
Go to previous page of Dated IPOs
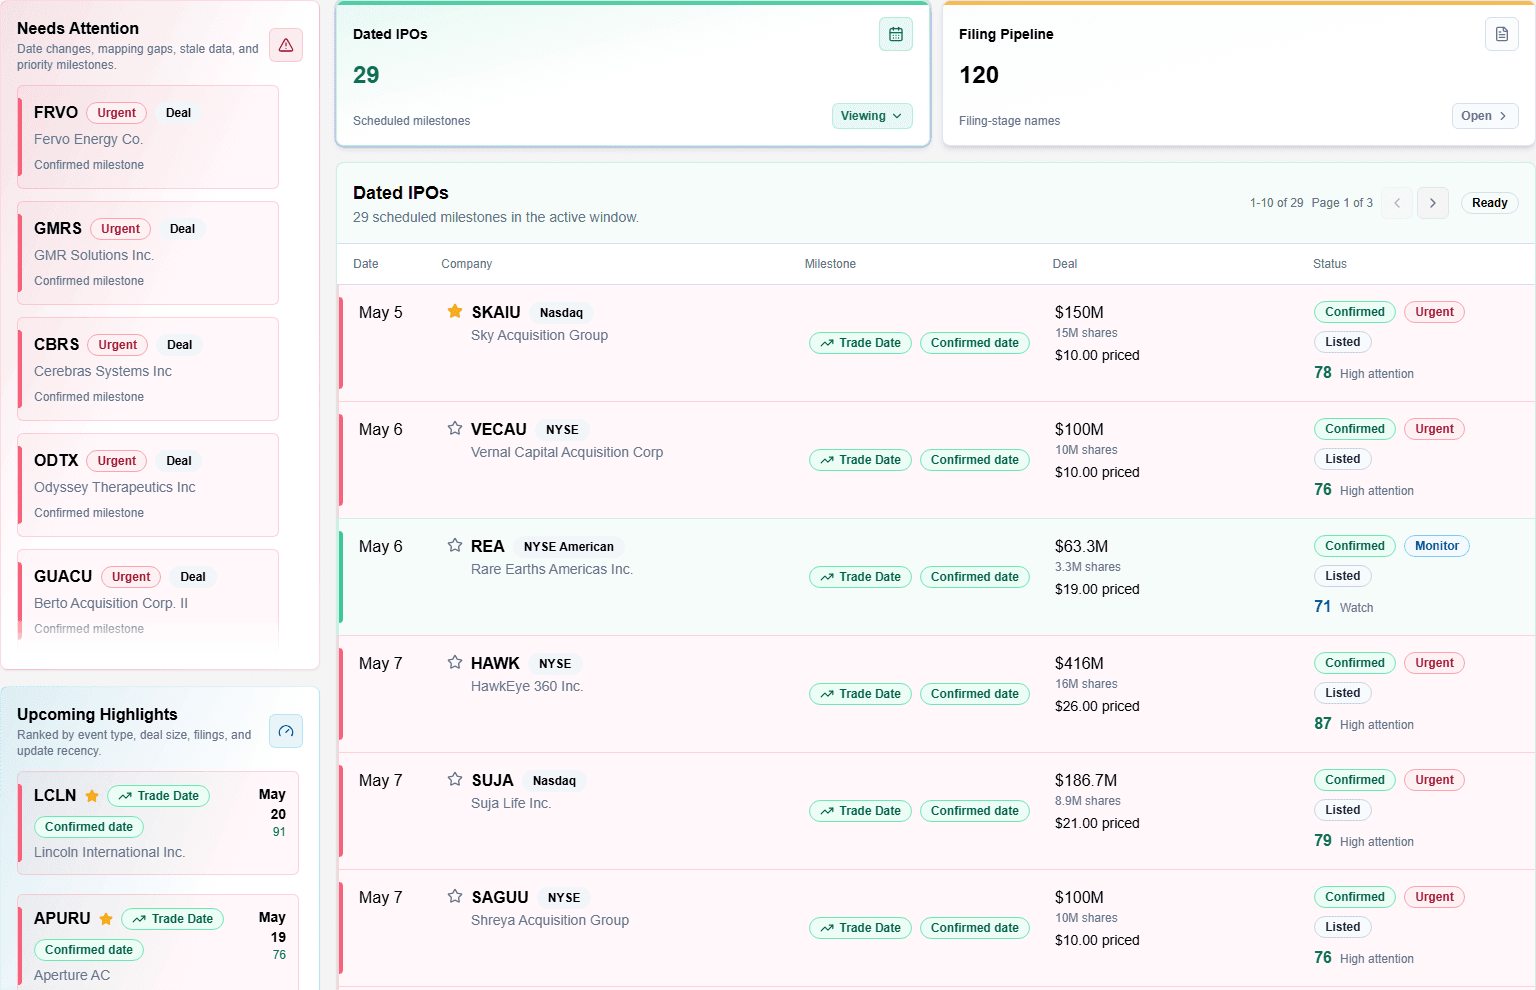click(1397, 203)
